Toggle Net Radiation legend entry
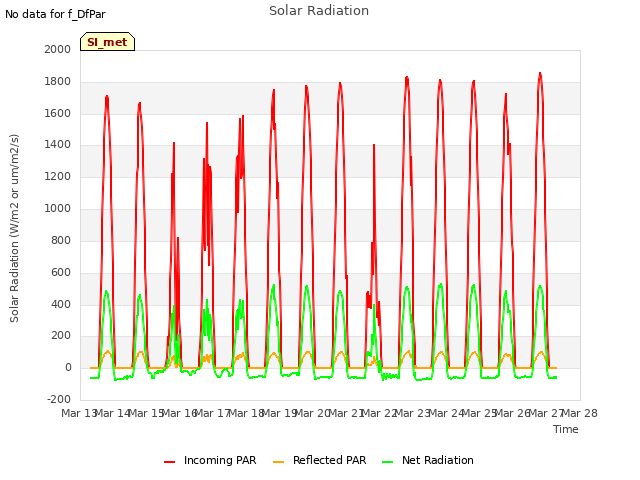This screenshot has height=480, width=640. click(x=428, y=460)
